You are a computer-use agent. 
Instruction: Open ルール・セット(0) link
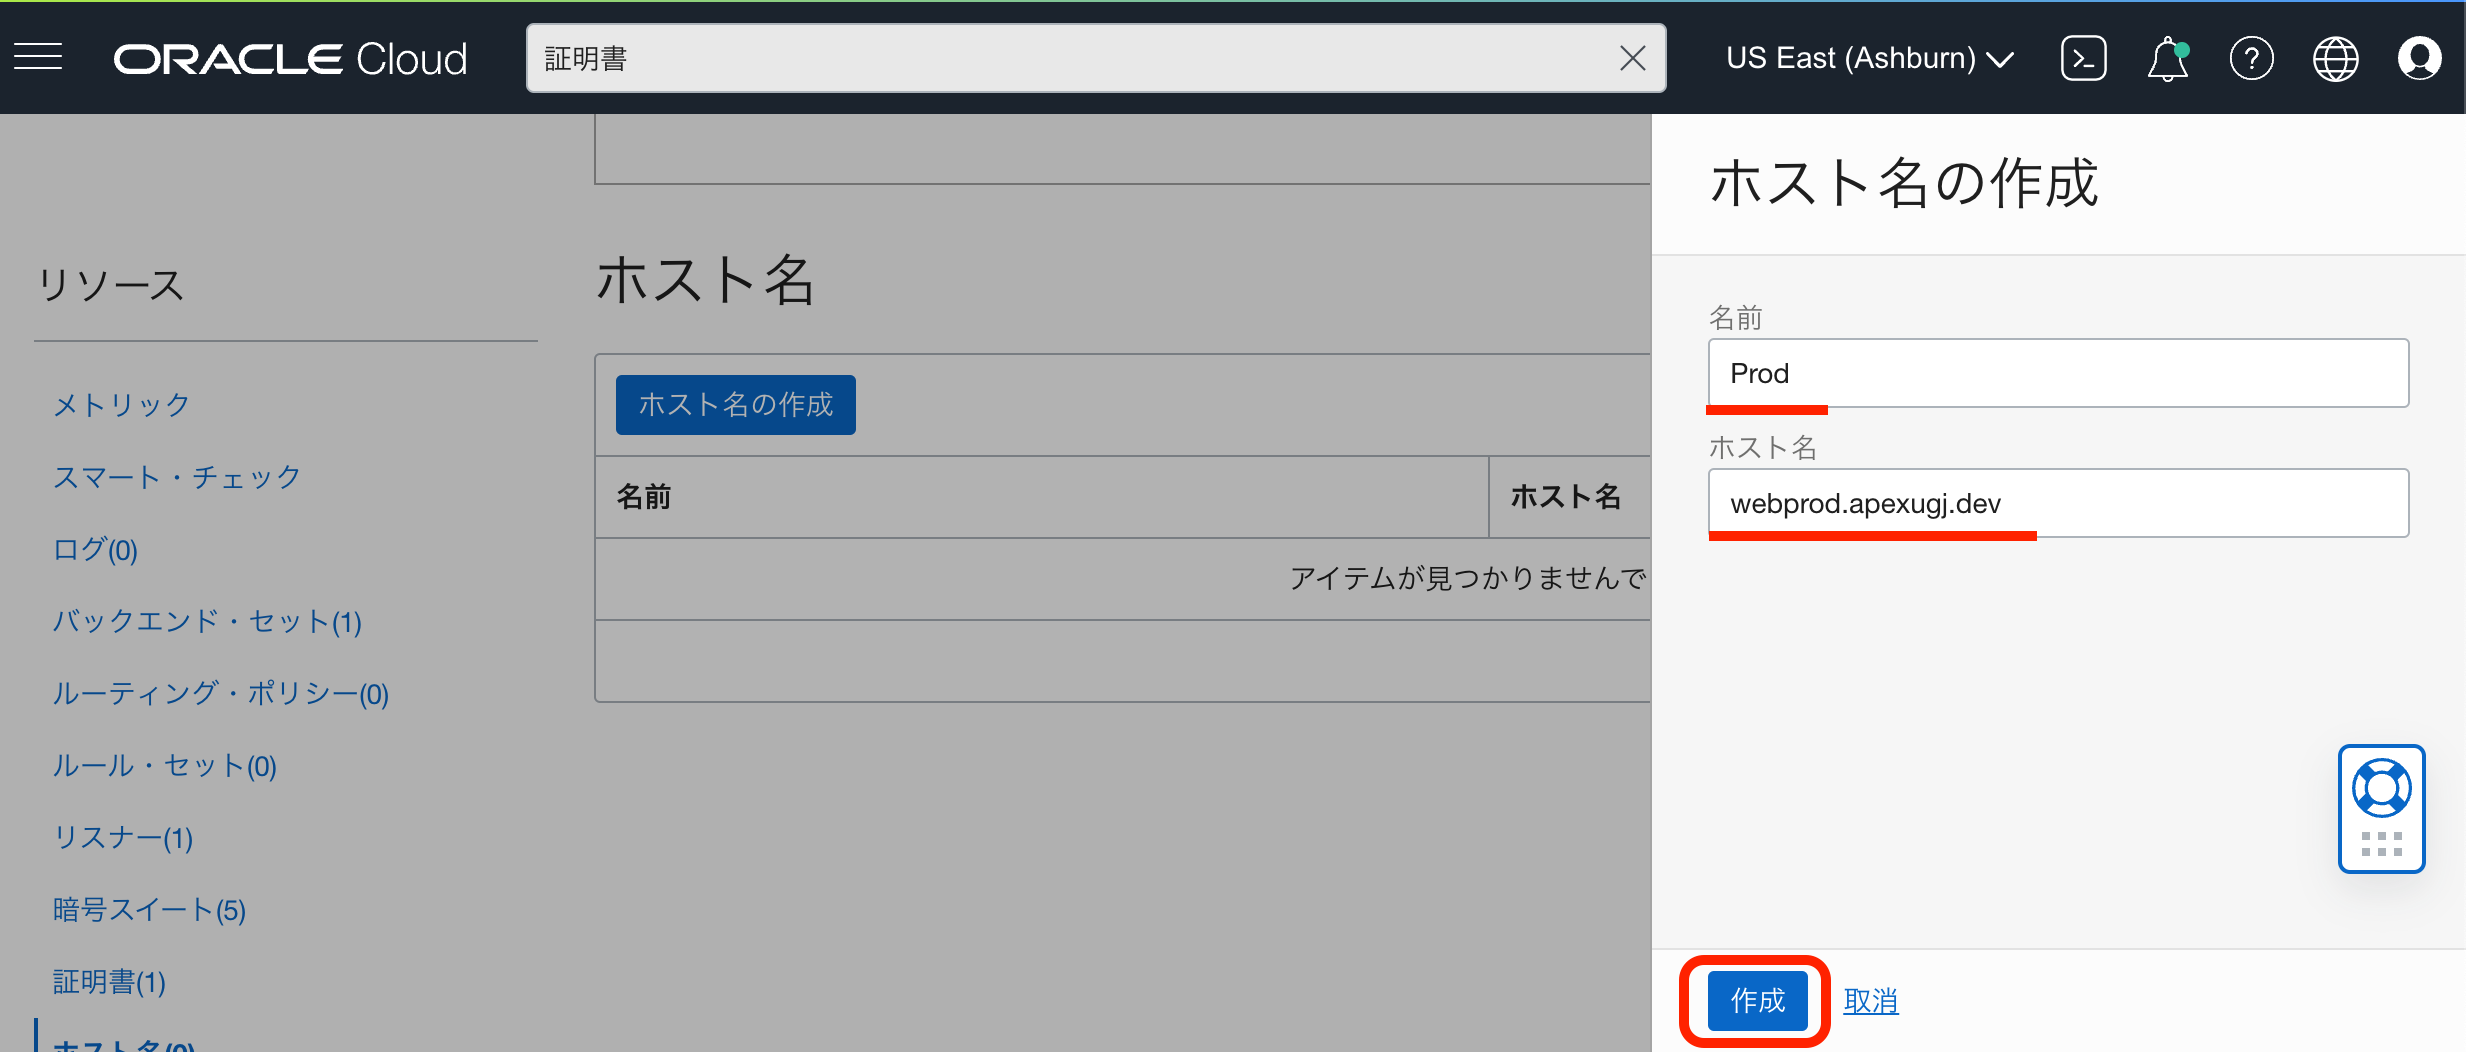(164, 765)
